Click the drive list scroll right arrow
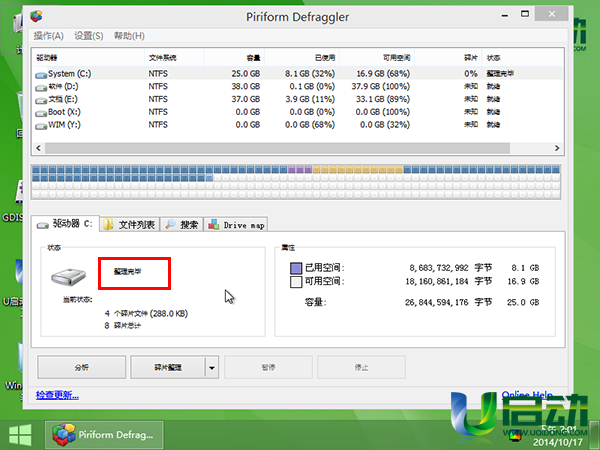Viewport: 600px width, 450px height. point(557,148)
